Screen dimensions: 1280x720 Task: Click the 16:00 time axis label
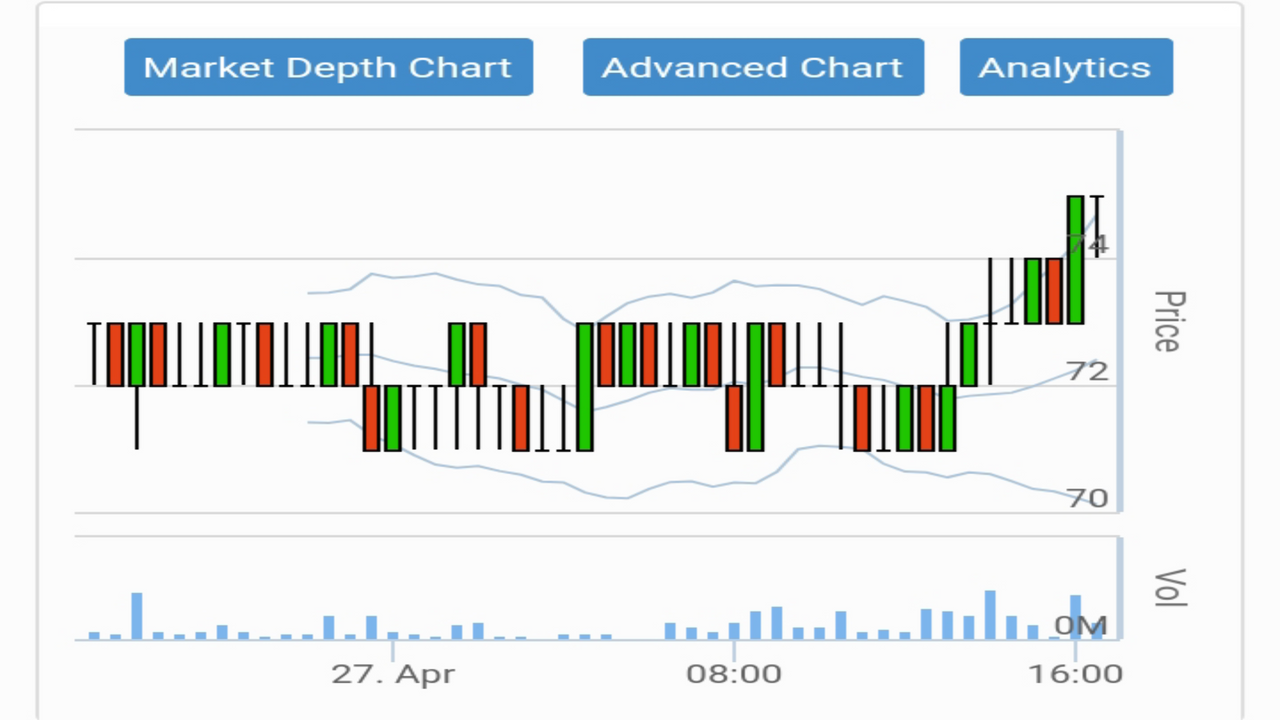coord(1075,674)
